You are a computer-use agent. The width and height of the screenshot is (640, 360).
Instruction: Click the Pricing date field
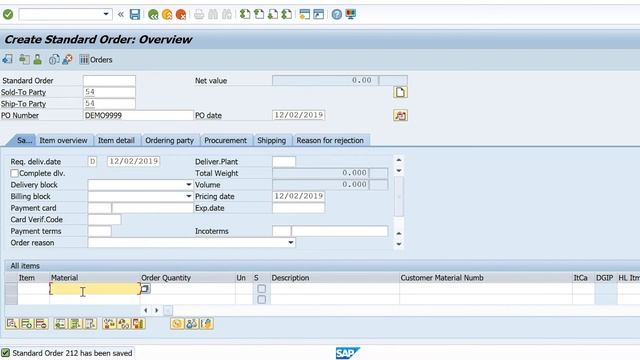298,196
